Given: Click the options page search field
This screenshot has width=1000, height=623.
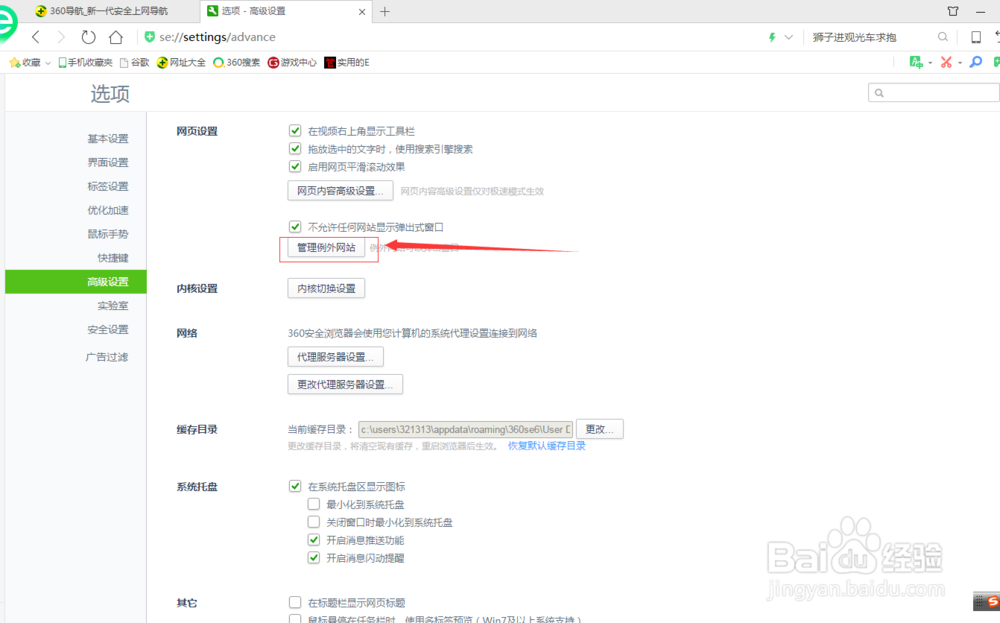Looking at the screenshot, I should (934, 93).
